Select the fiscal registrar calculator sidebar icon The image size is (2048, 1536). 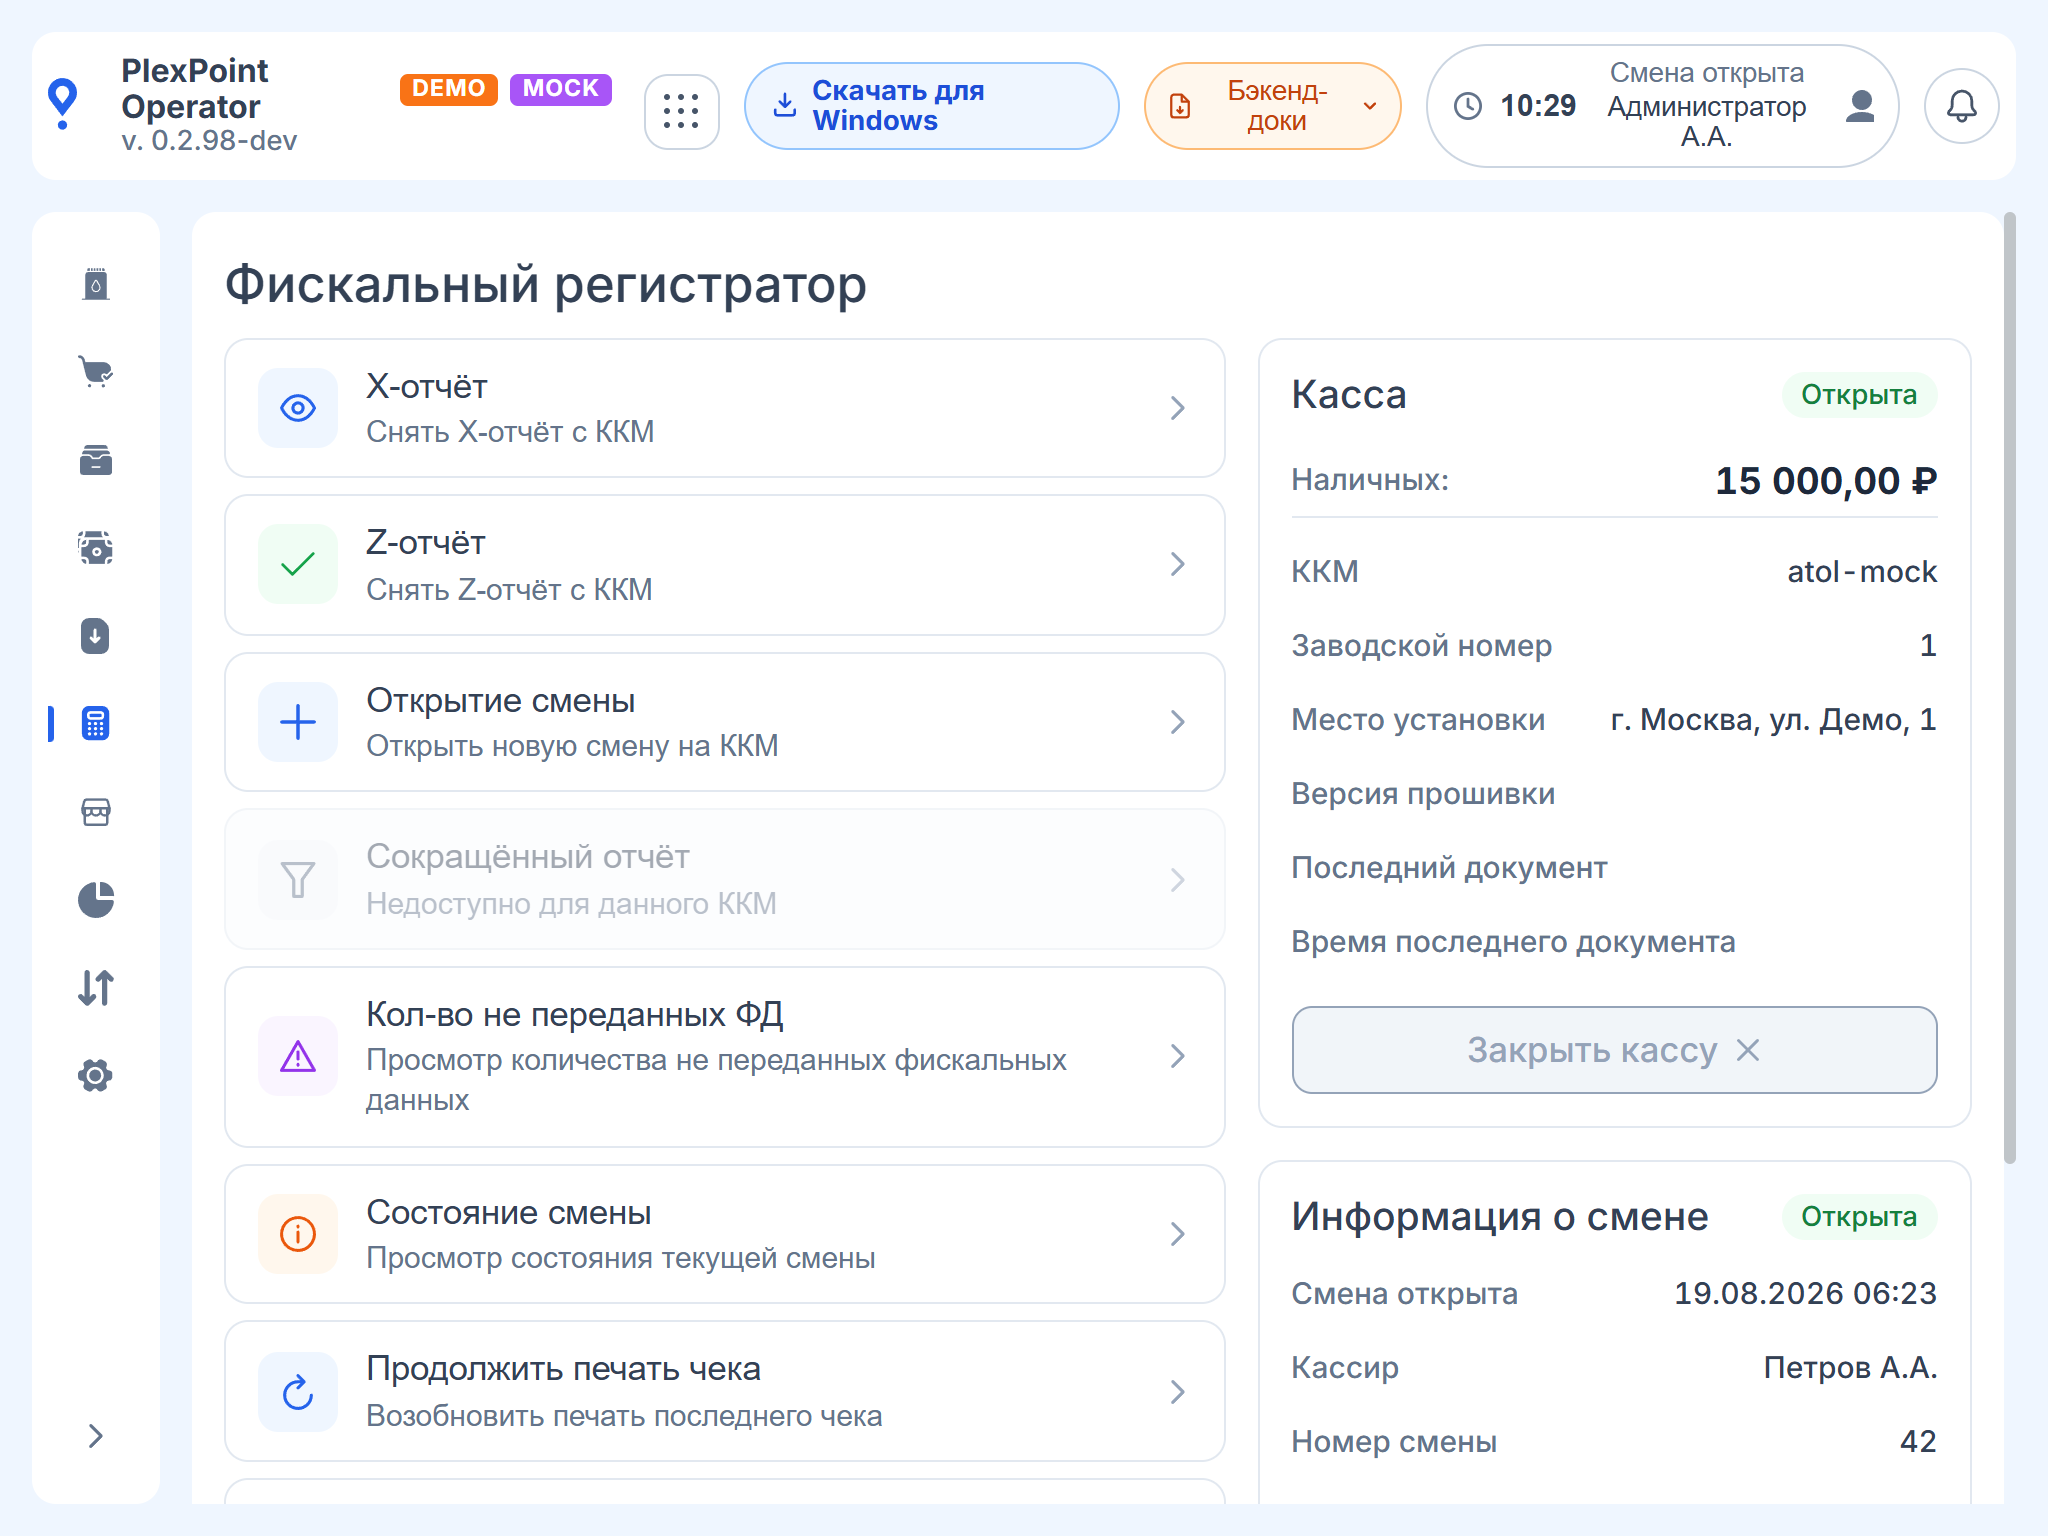point(96,724)
